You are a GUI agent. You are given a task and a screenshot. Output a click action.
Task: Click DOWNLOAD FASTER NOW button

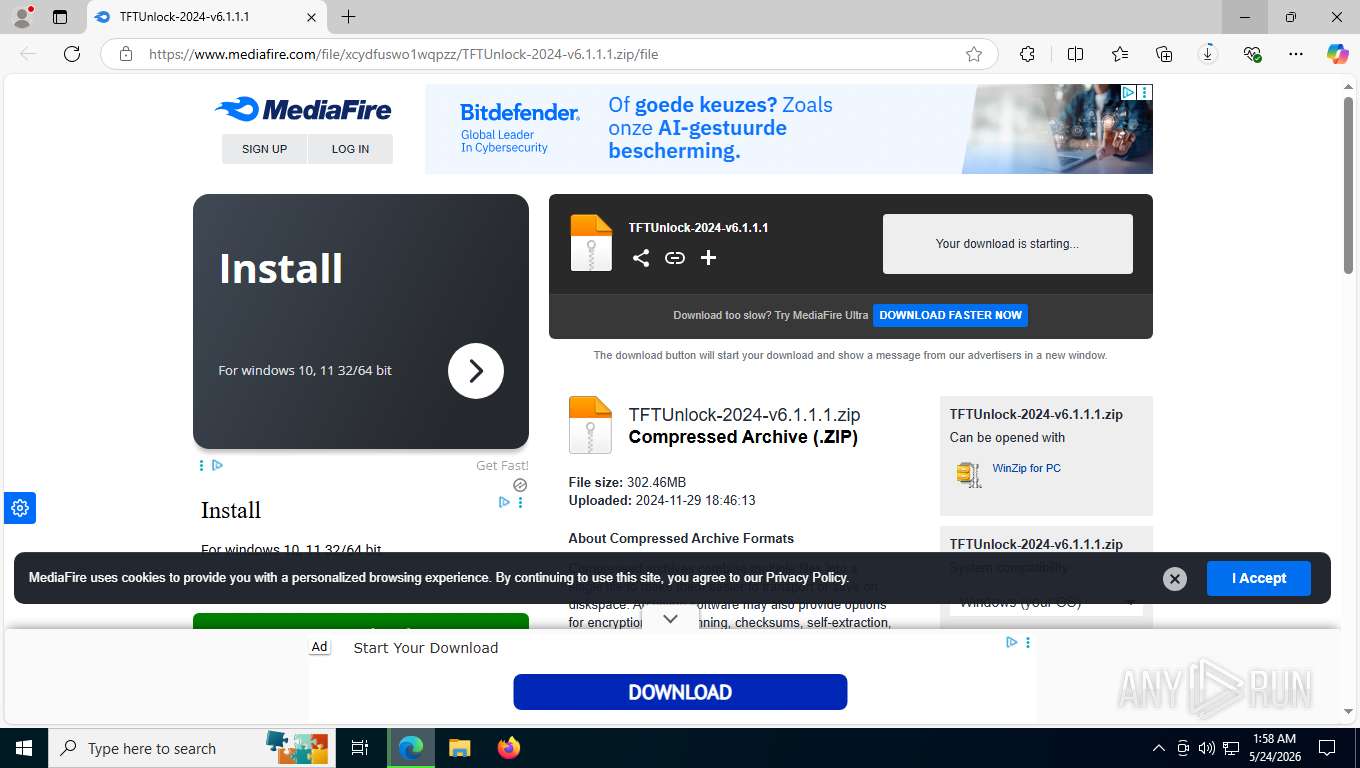coord(950,315)
